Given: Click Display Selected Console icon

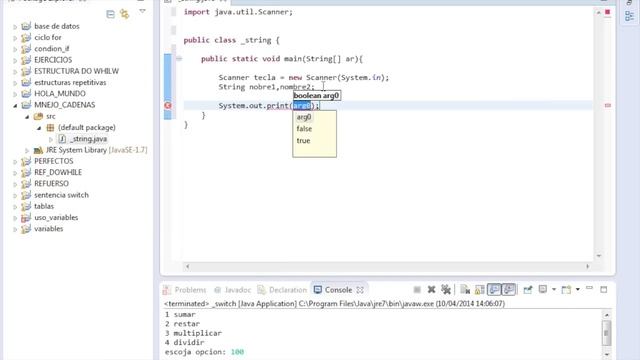Looking at the screenshot, I should pos(543,290).
